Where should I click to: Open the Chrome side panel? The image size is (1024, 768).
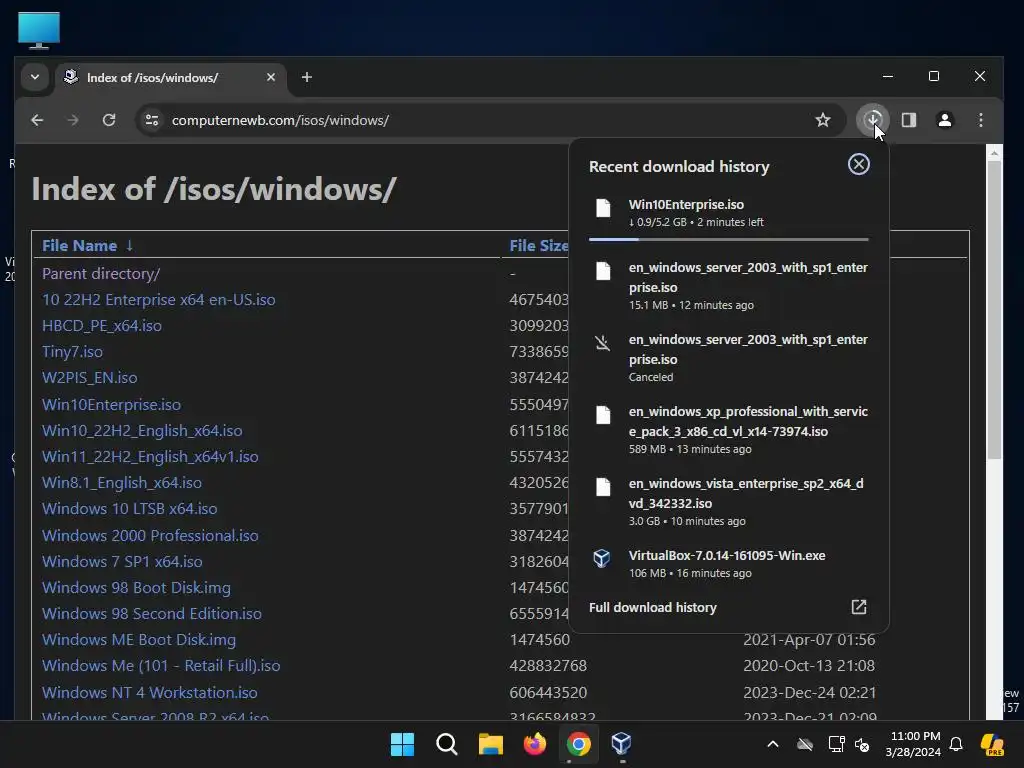coord(908,120)
